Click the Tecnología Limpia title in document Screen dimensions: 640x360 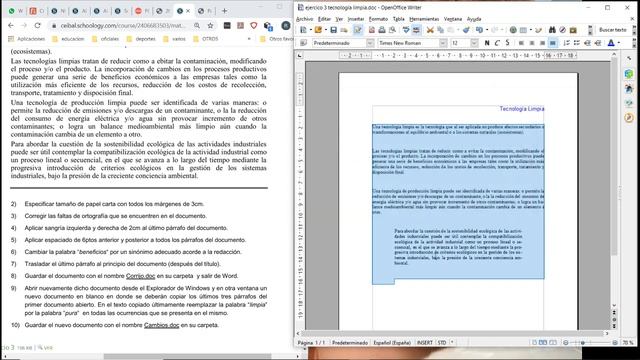(522, 109)
